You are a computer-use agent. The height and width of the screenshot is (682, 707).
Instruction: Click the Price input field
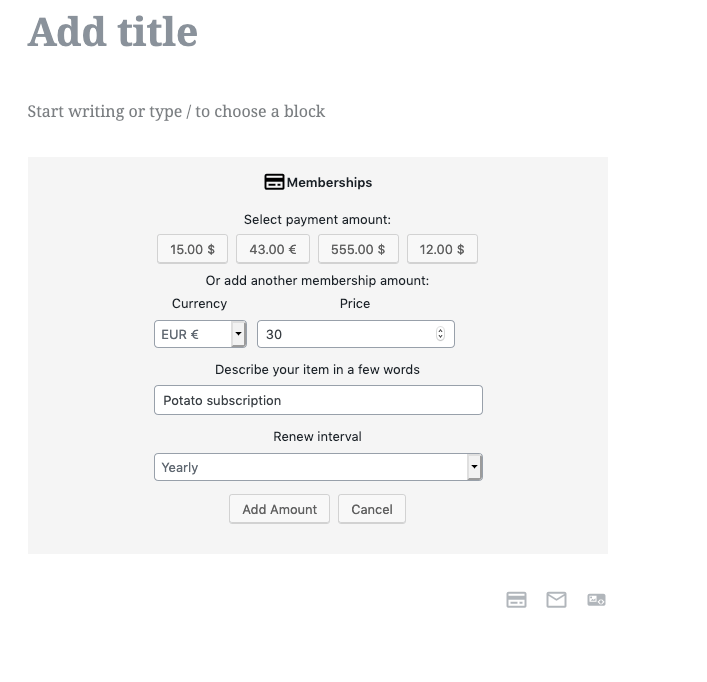pos(345,334)
